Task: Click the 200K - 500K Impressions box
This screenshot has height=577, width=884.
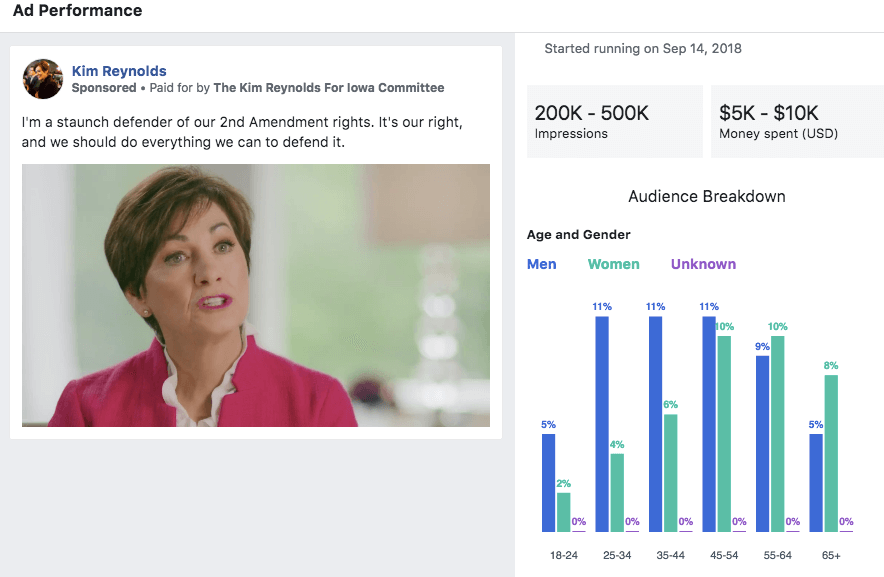Action: click(614, 122)
